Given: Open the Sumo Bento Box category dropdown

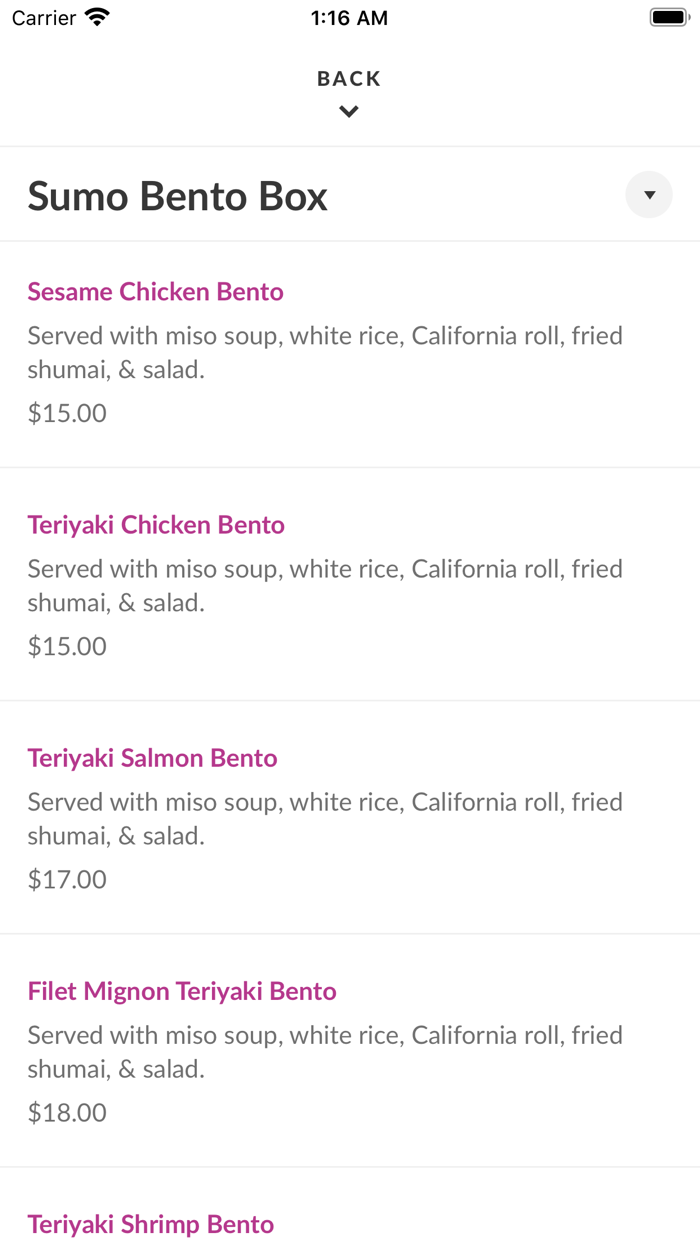Looking at the screenshot, I should (x=649, y=195).
